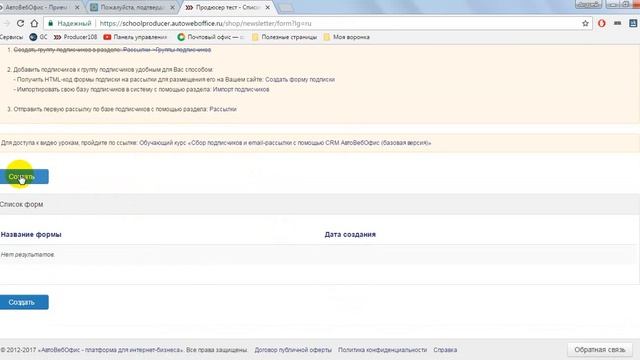Open the Почтовый офис bookmark
The width and height of the screenshot is (640, 360).
(x=210, y=37)
